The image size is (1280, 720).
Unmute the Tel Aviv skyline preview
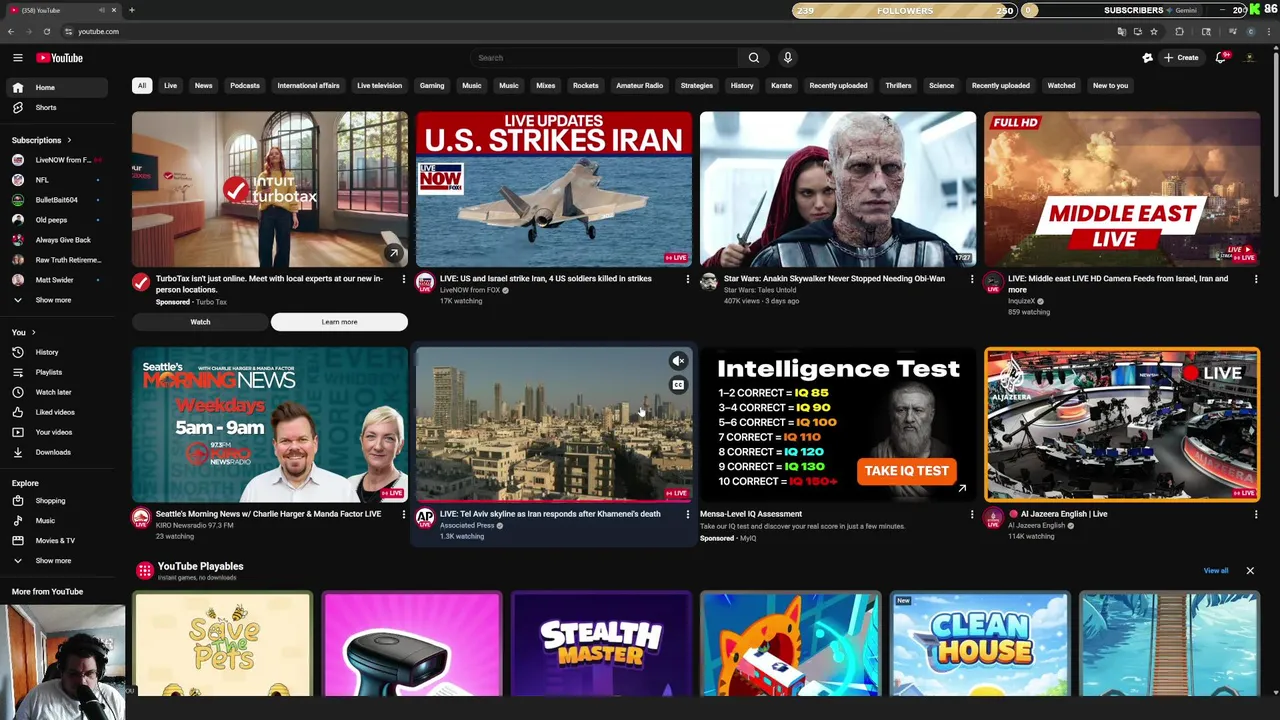(x=678, y=361)
